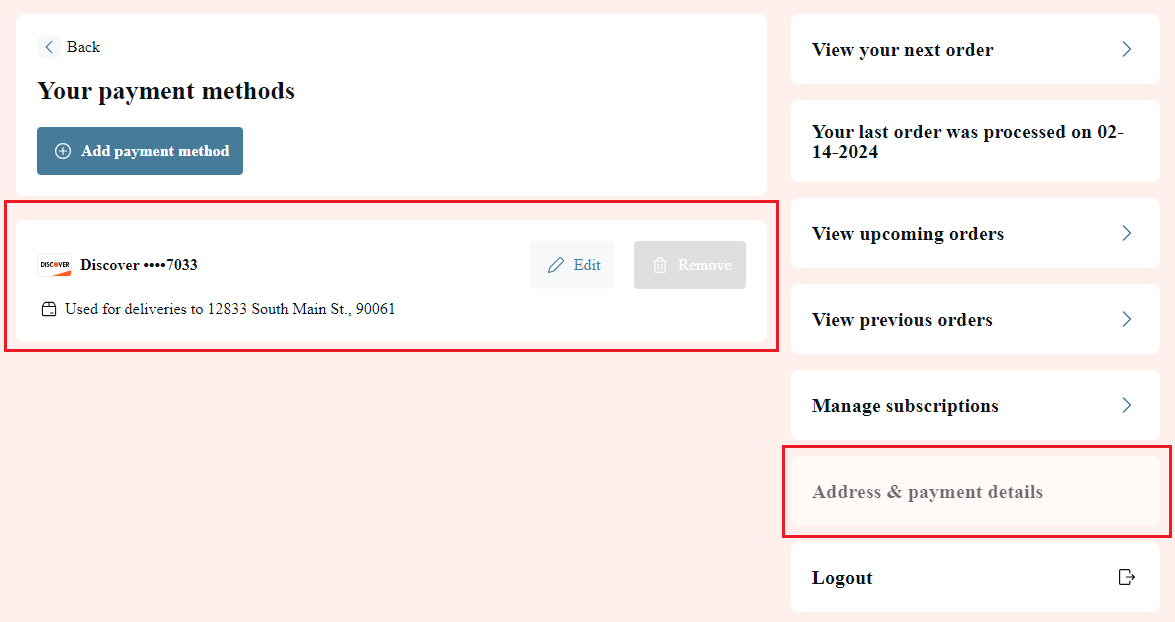
Task: Expand View upcoming orders arrow
Action: coord(1126,234)
